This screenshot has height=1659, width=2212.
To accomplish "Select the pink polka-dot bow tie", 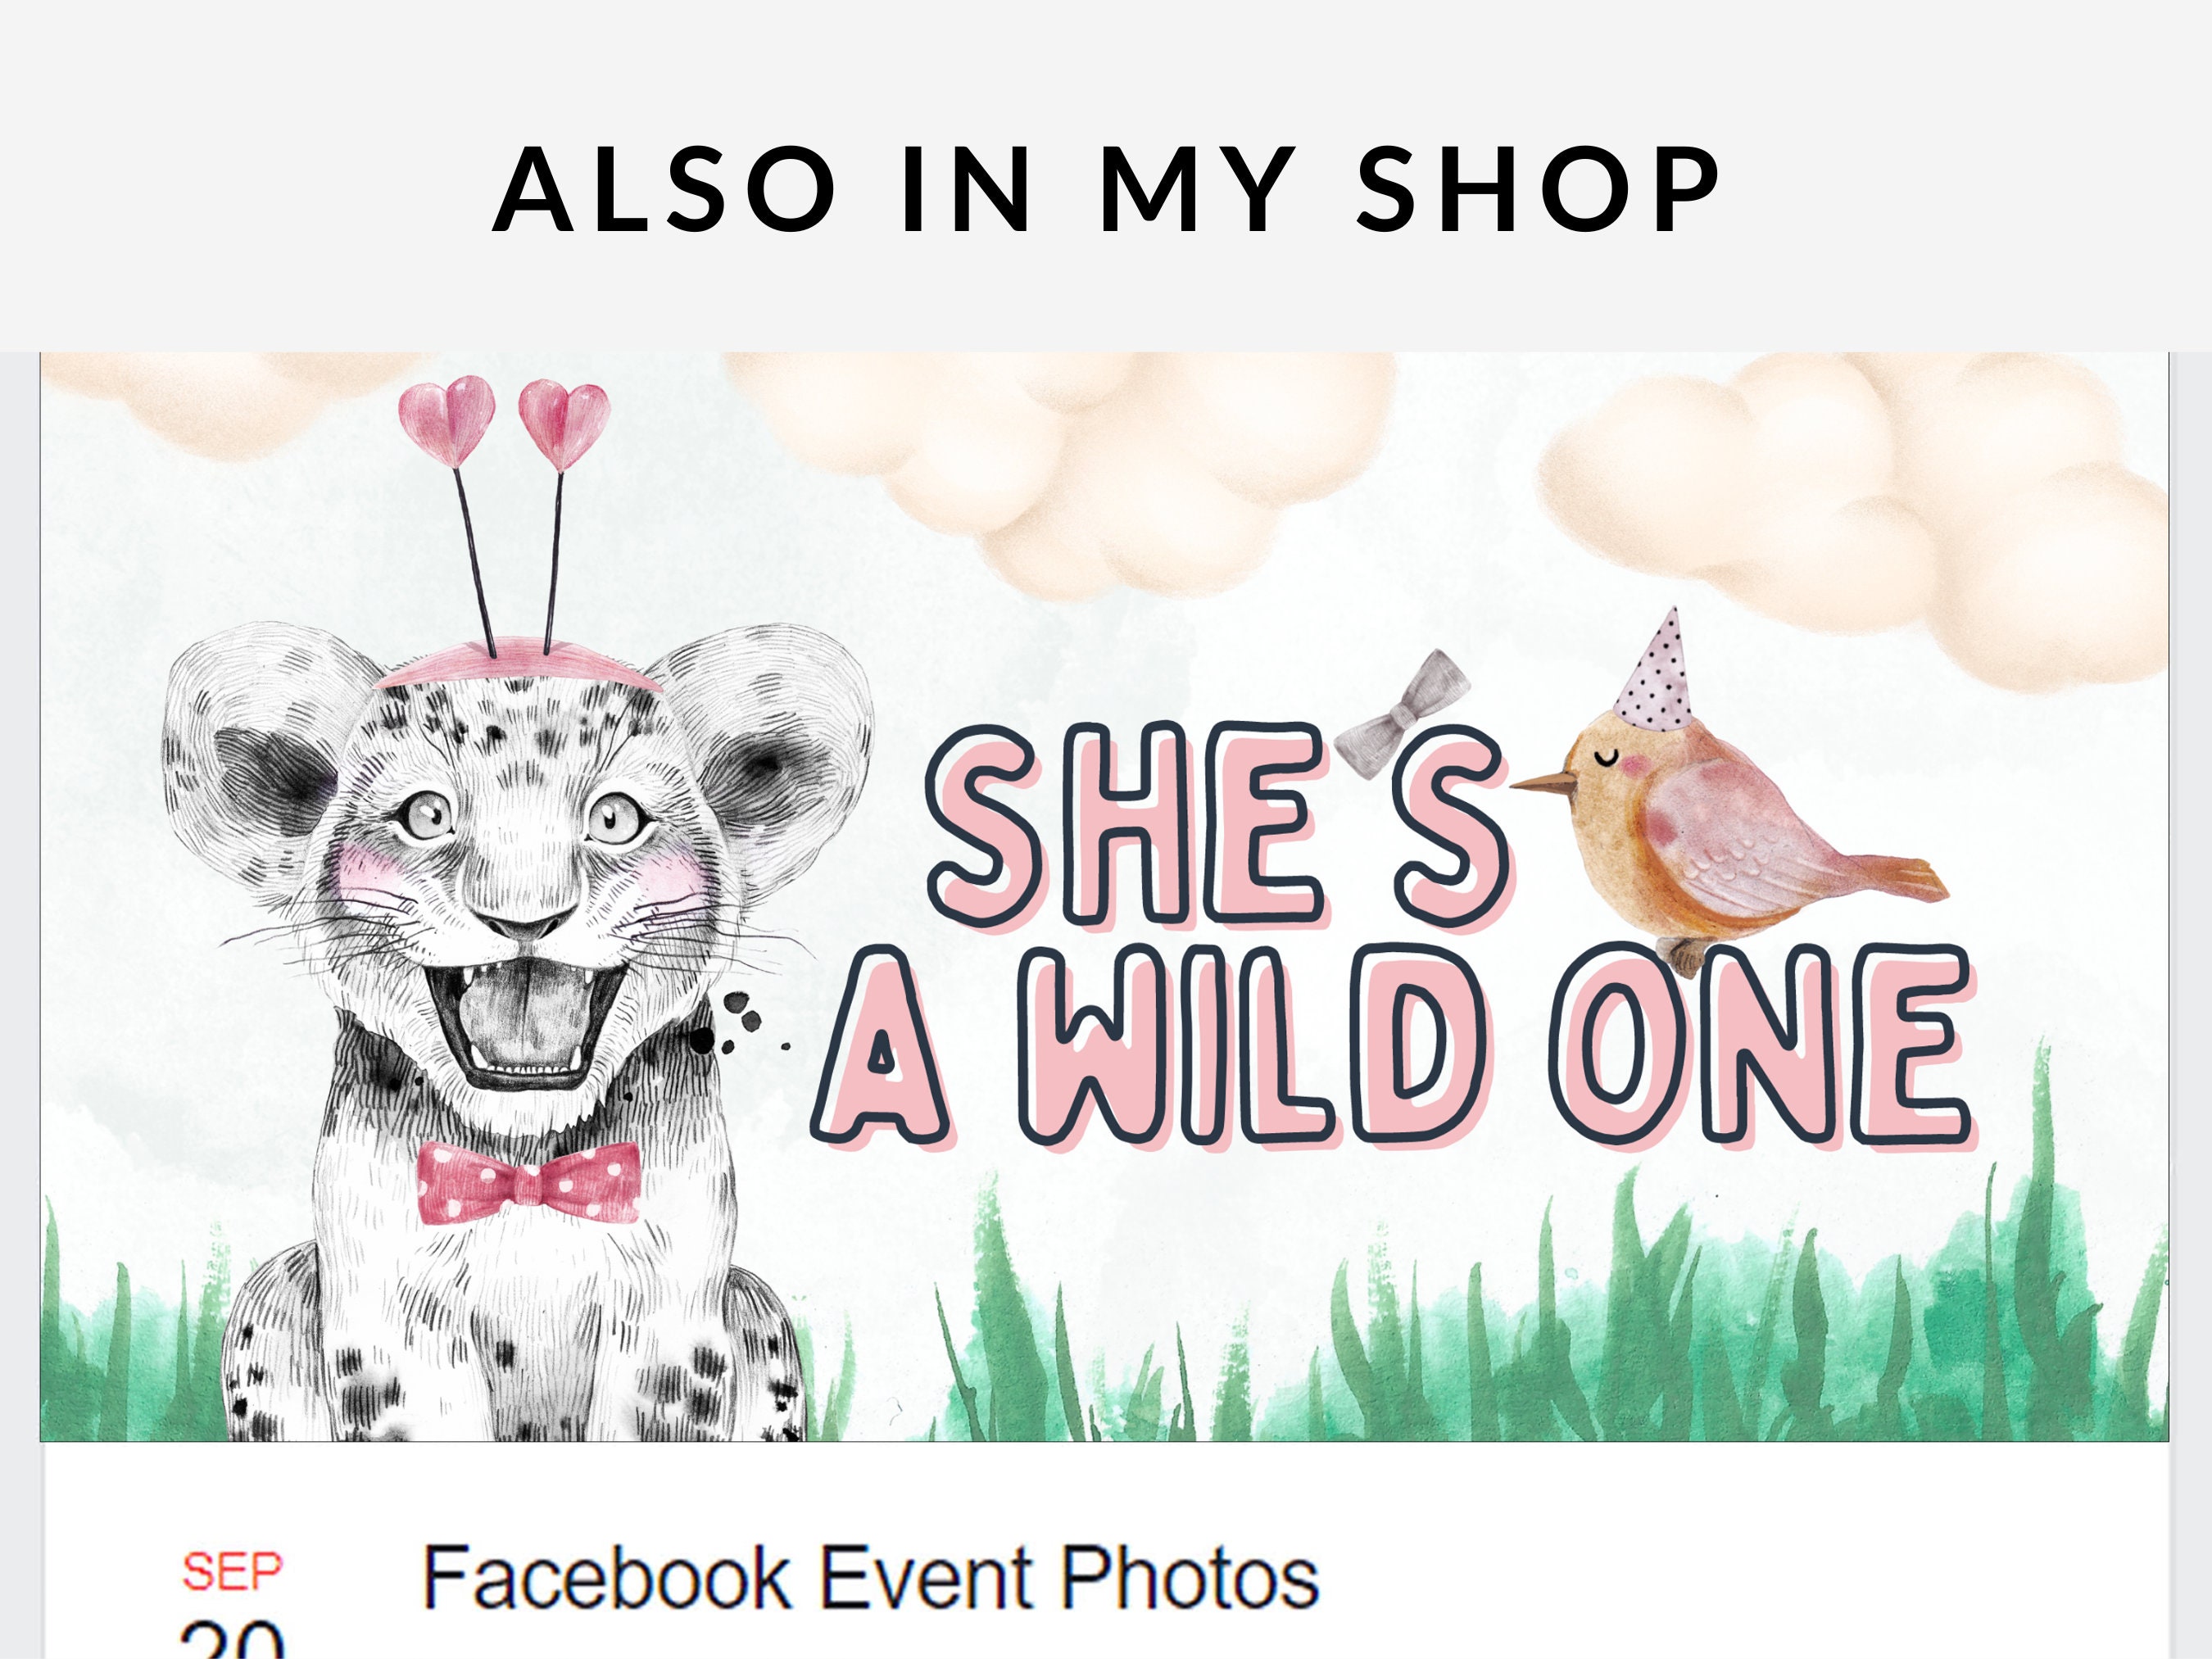I will pos(529,1183).
